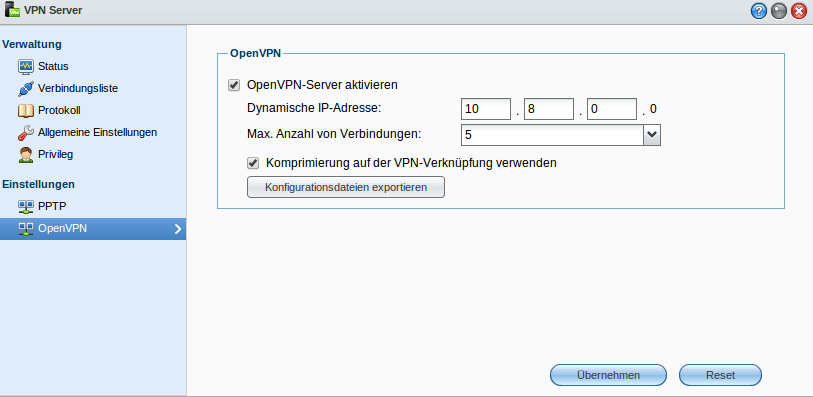Click the Privileg user icon
Screen dimensions: 813x397
click(25, 154)
